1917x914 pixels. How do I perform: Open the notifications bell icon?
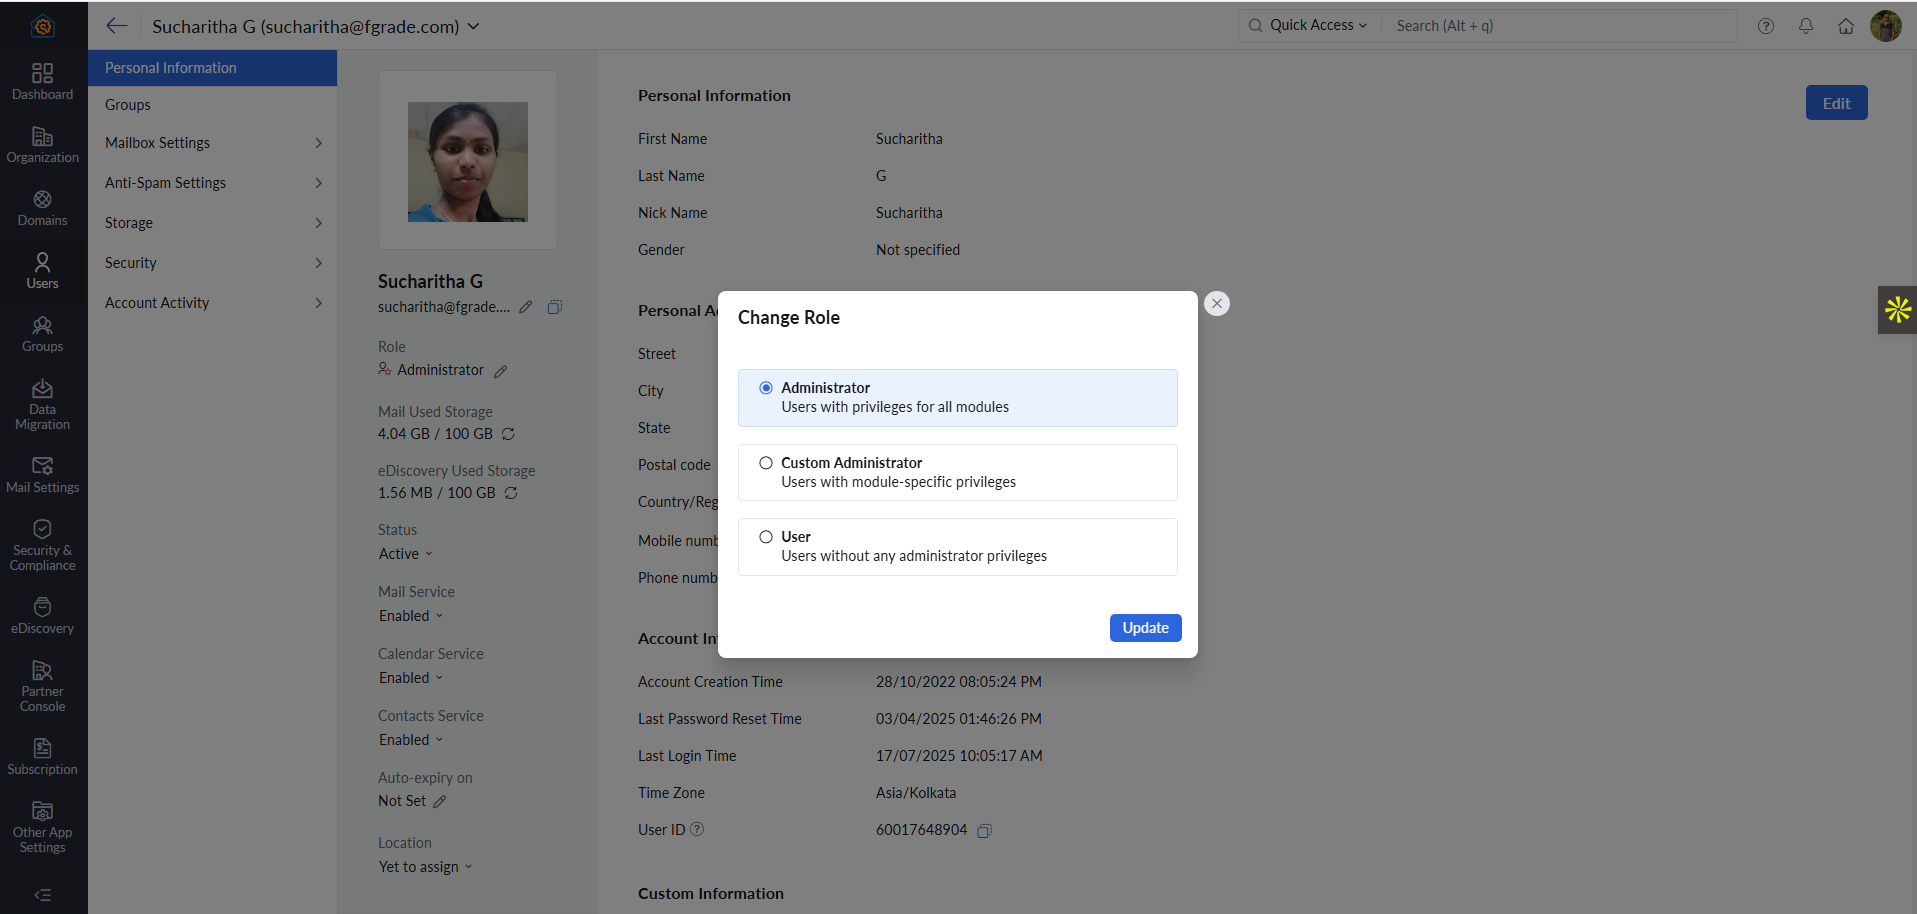point(1805,26)
